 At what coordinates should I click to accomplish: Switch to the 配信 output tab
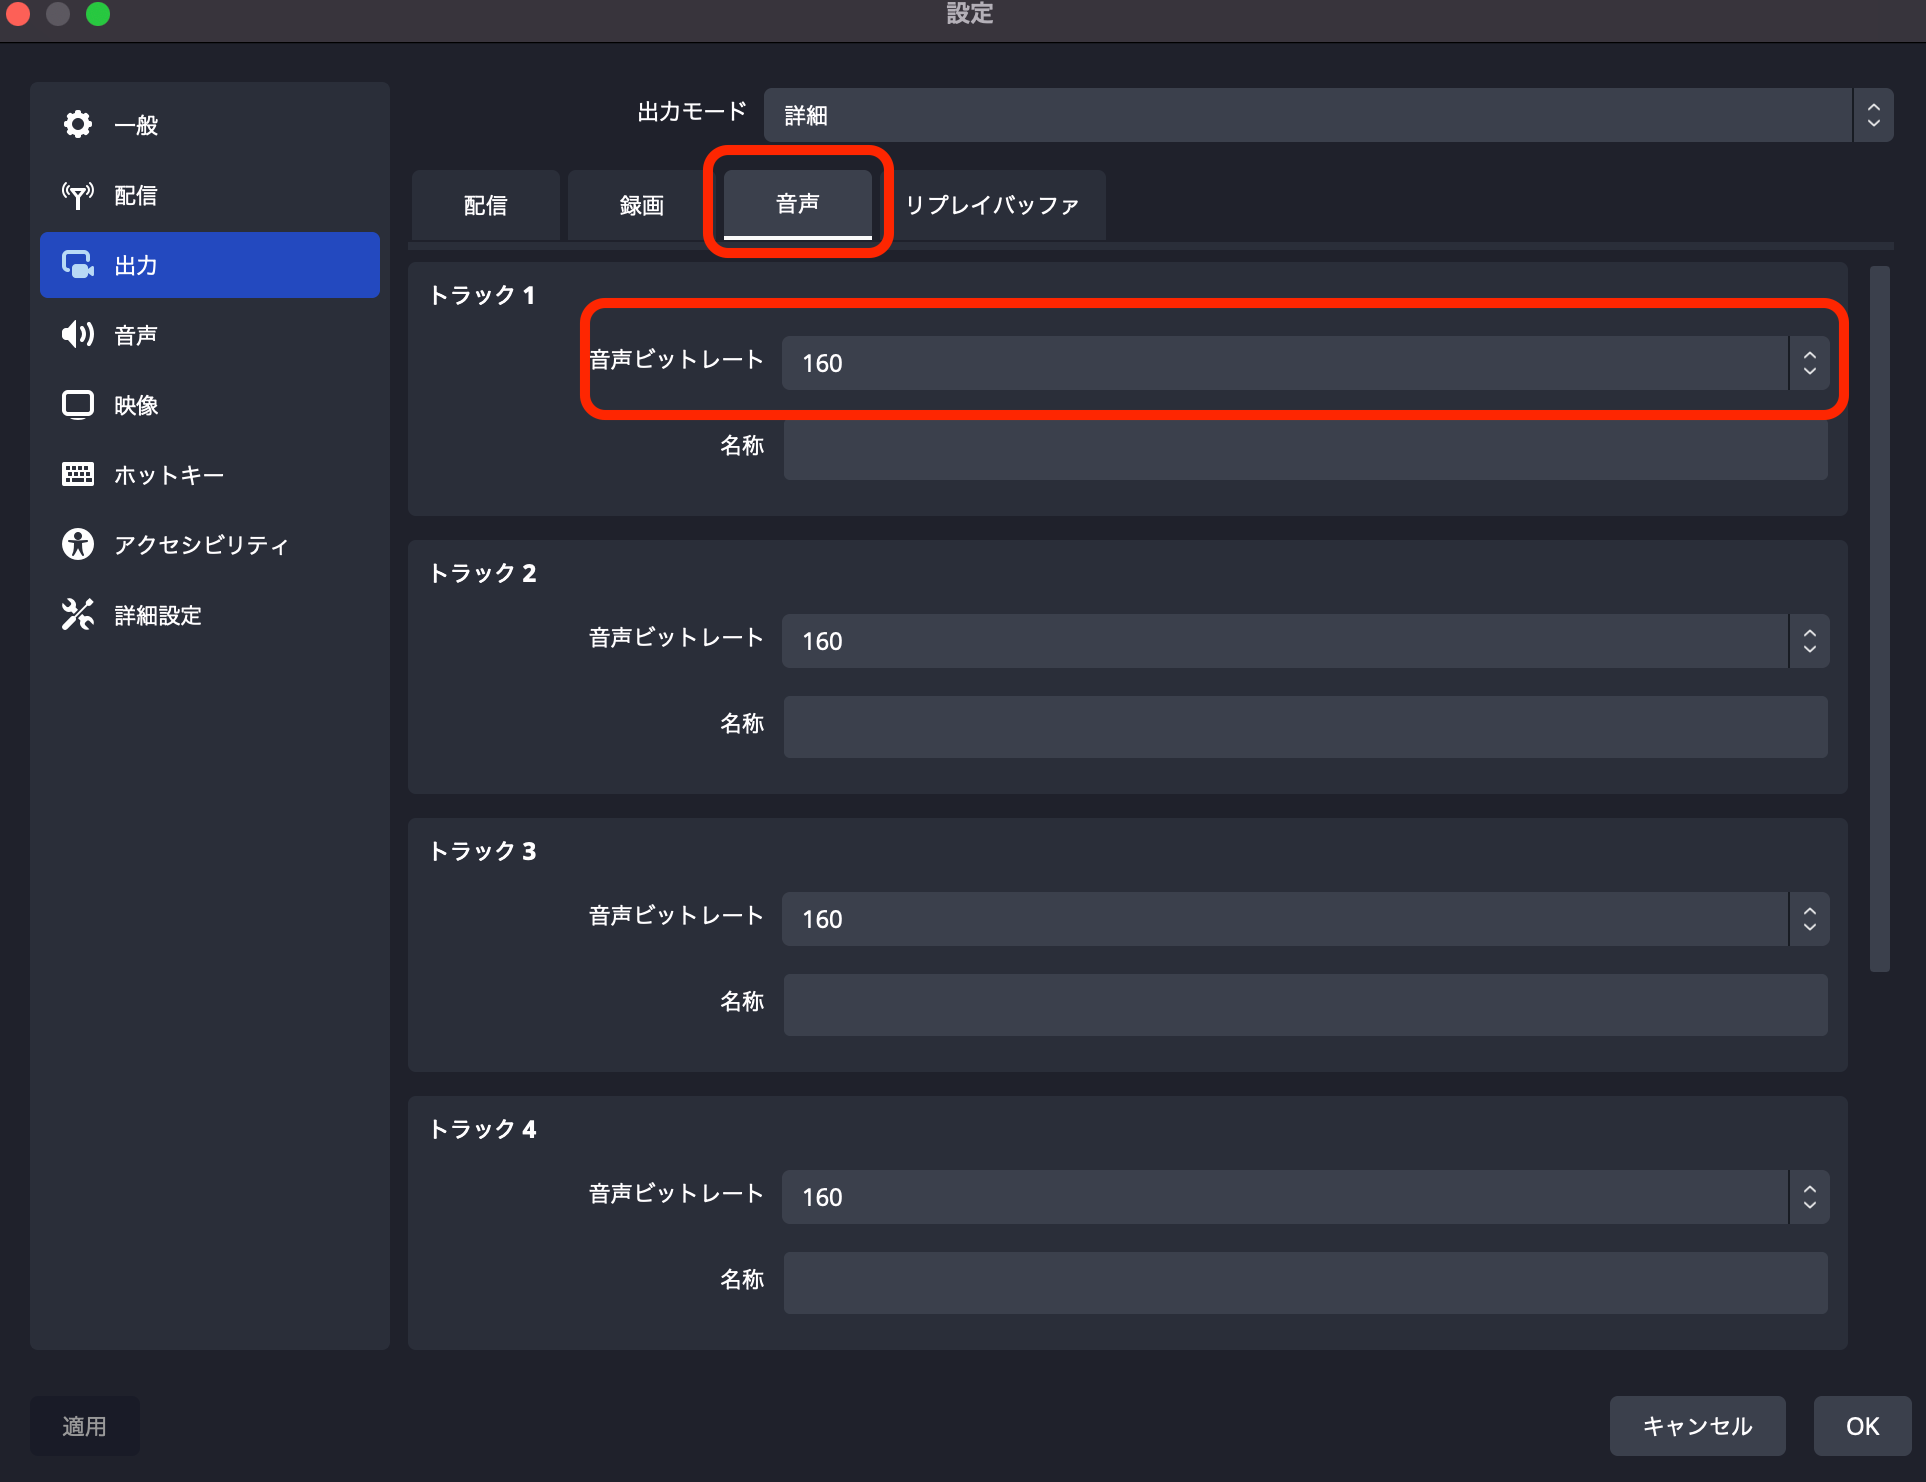pos(484,205)
